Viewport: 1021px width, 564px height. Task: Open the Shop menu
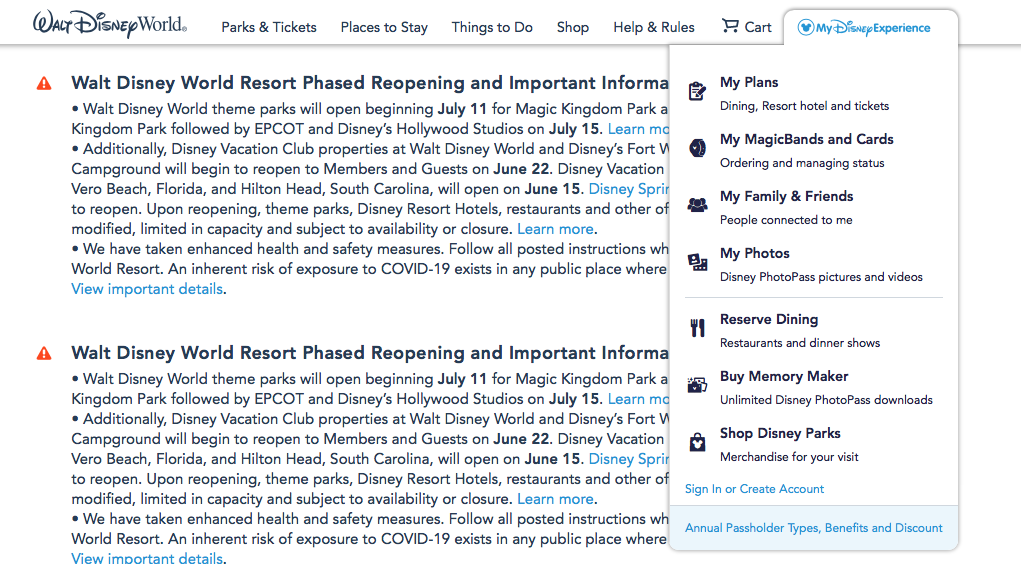573,27
